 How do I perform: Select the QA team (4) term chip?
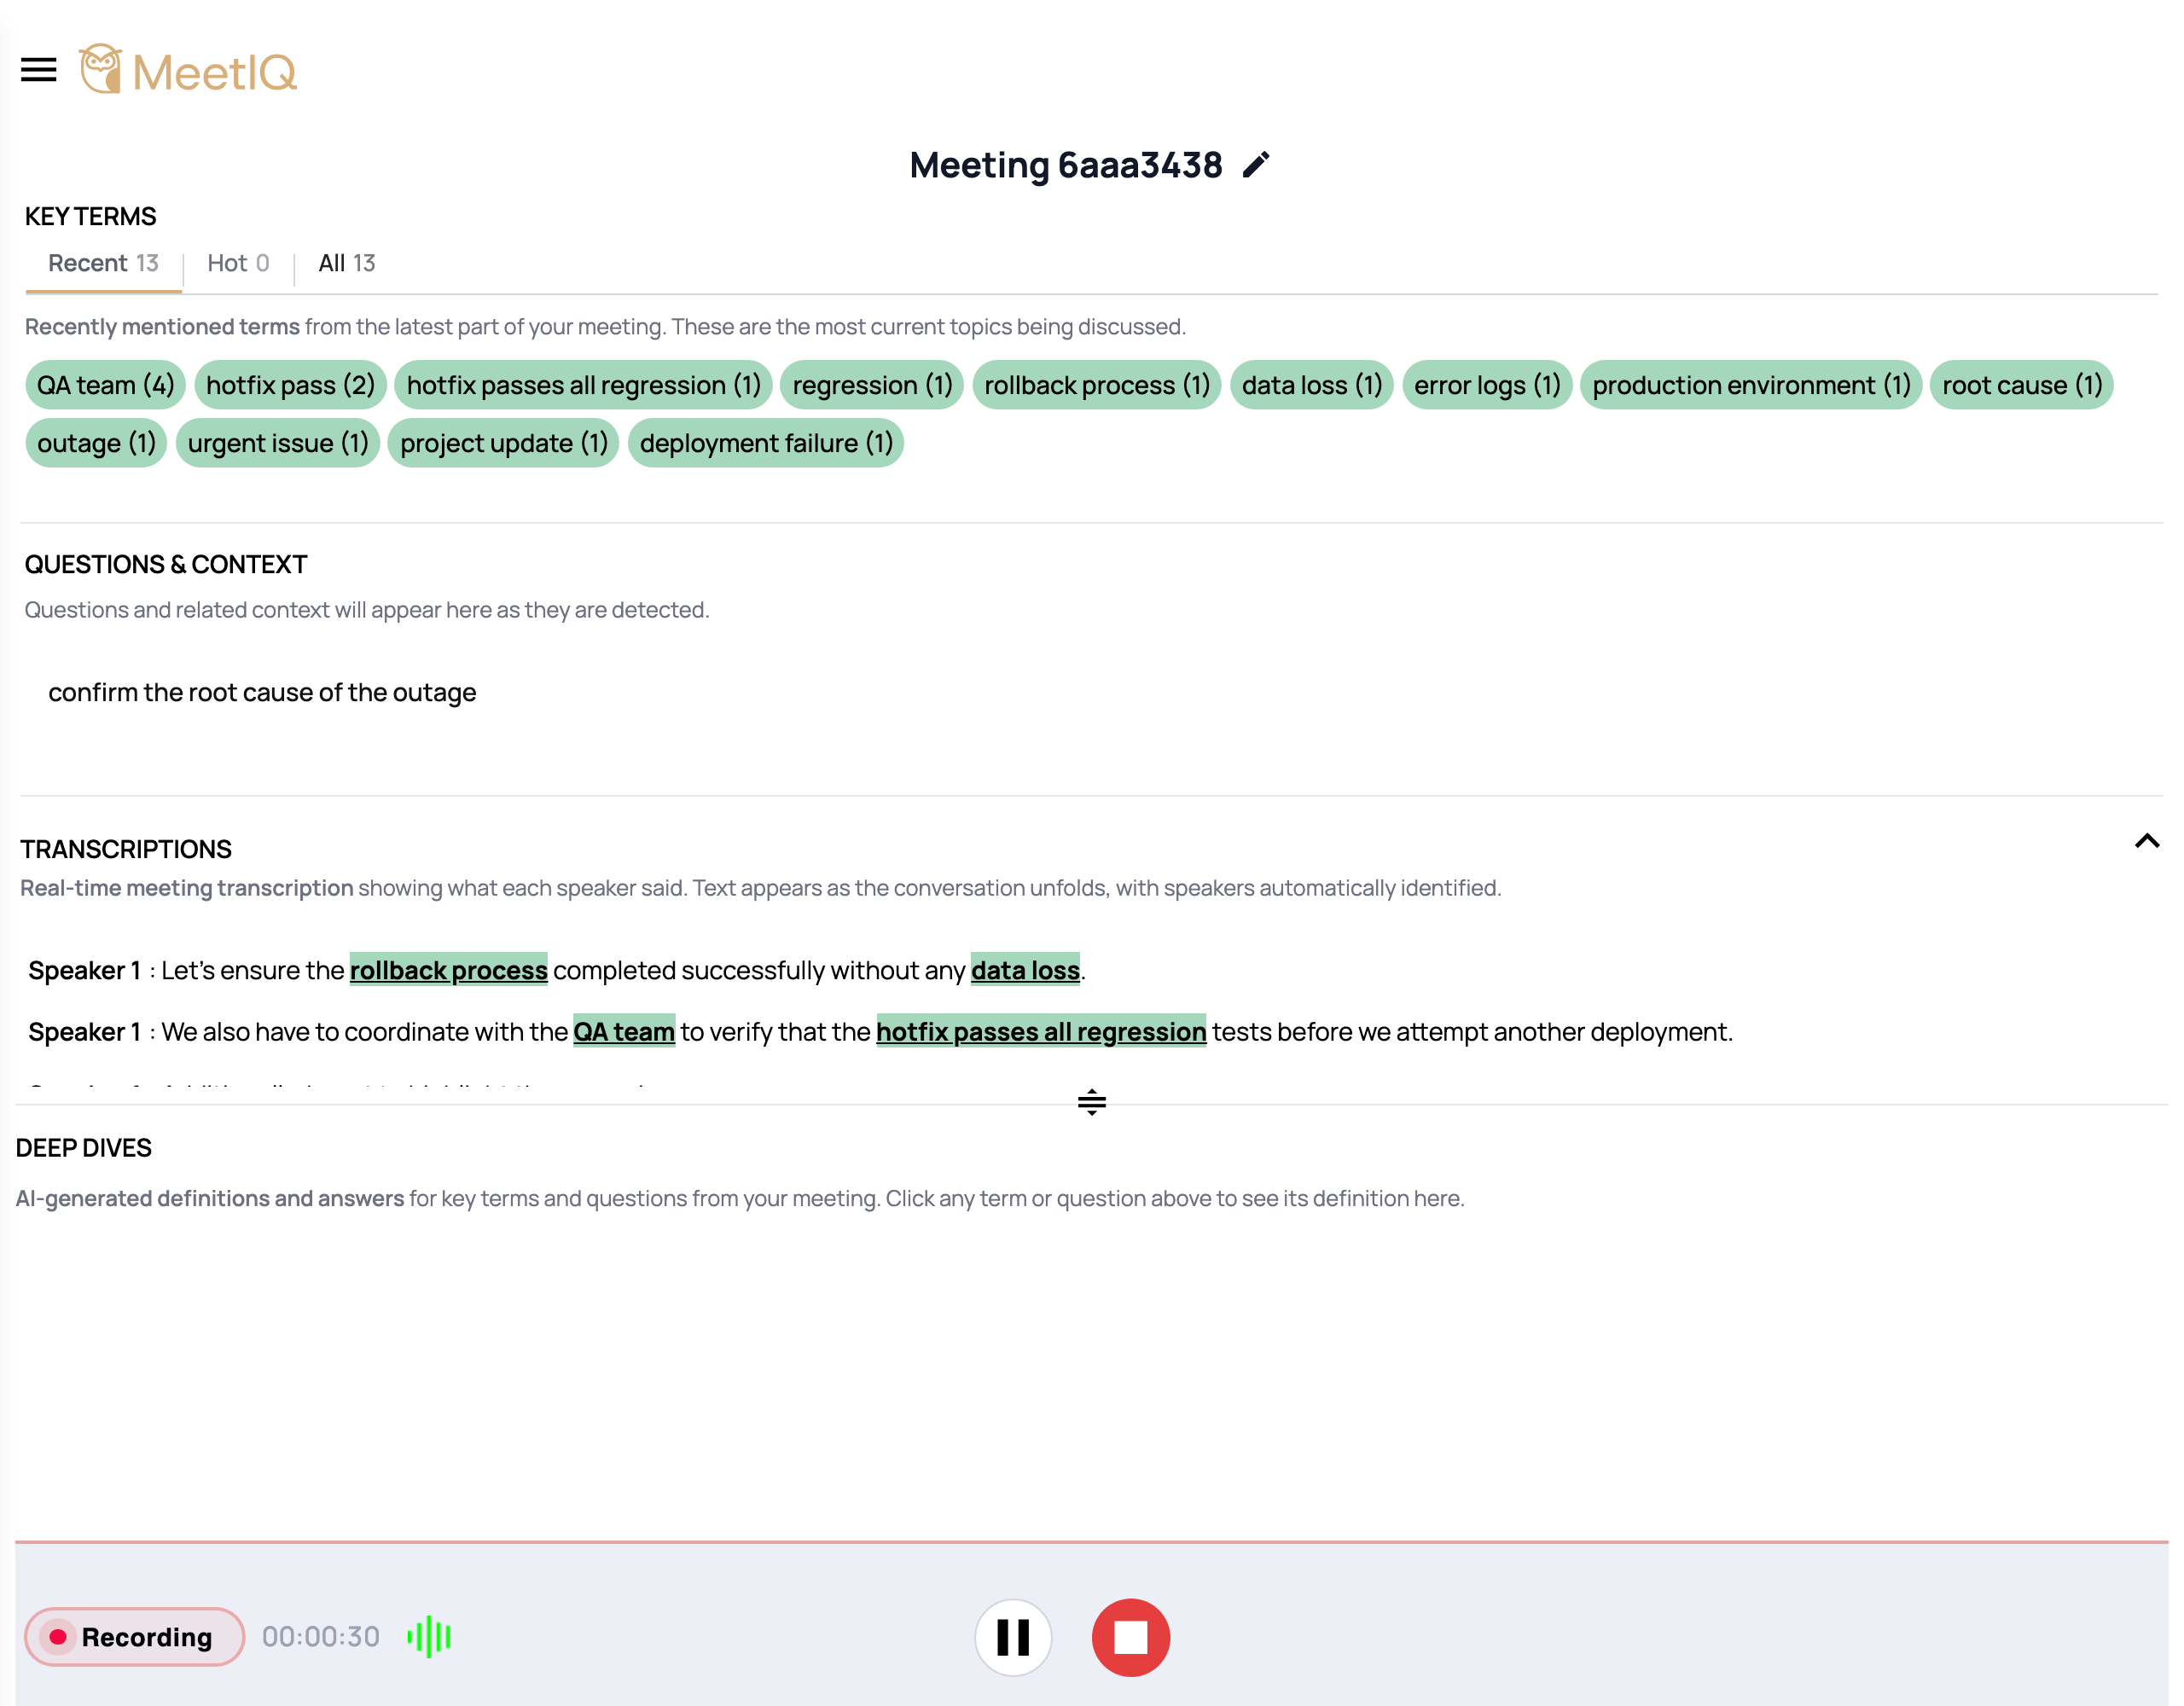click(106, 385)
